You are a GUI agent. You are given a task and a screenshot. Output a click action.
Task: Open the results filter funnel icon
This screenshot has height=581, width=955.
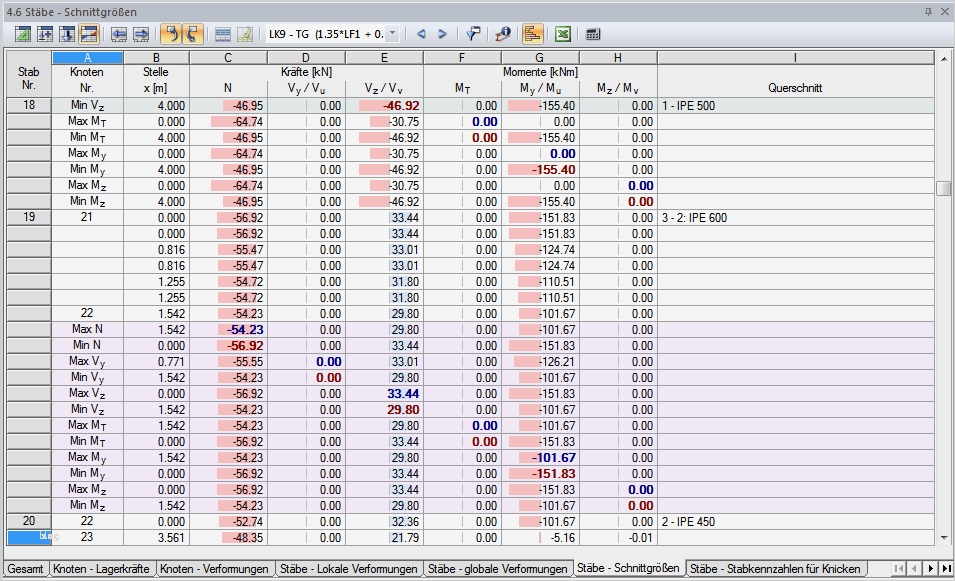(473, 34)
